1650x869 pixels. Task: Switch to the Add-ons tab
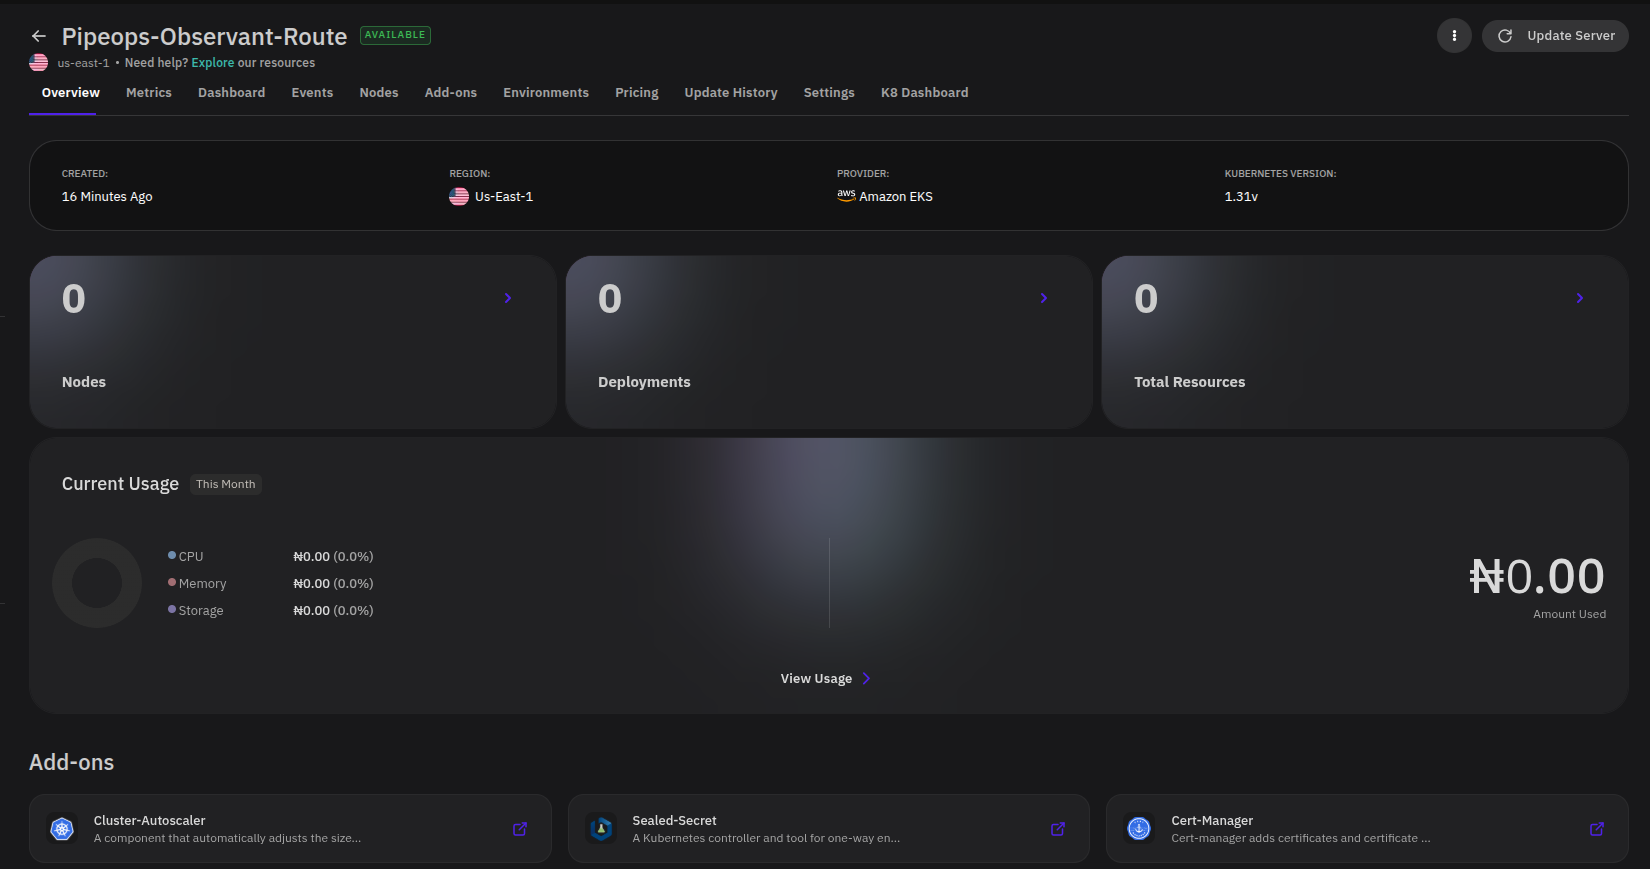pyautogui.click(x=451, y=93)
